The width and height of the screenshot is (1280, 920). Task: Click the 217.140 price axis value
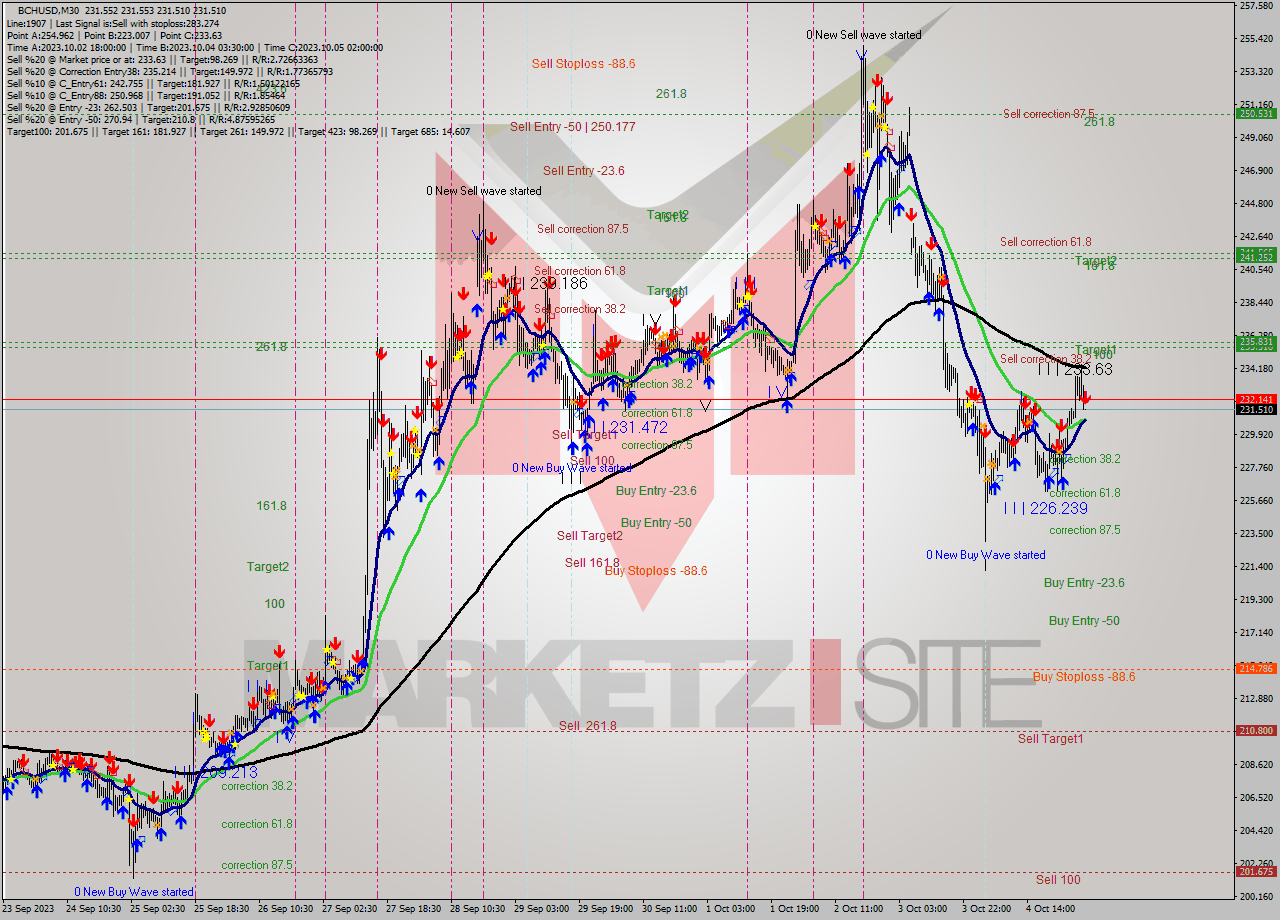tap(1256, 633)
